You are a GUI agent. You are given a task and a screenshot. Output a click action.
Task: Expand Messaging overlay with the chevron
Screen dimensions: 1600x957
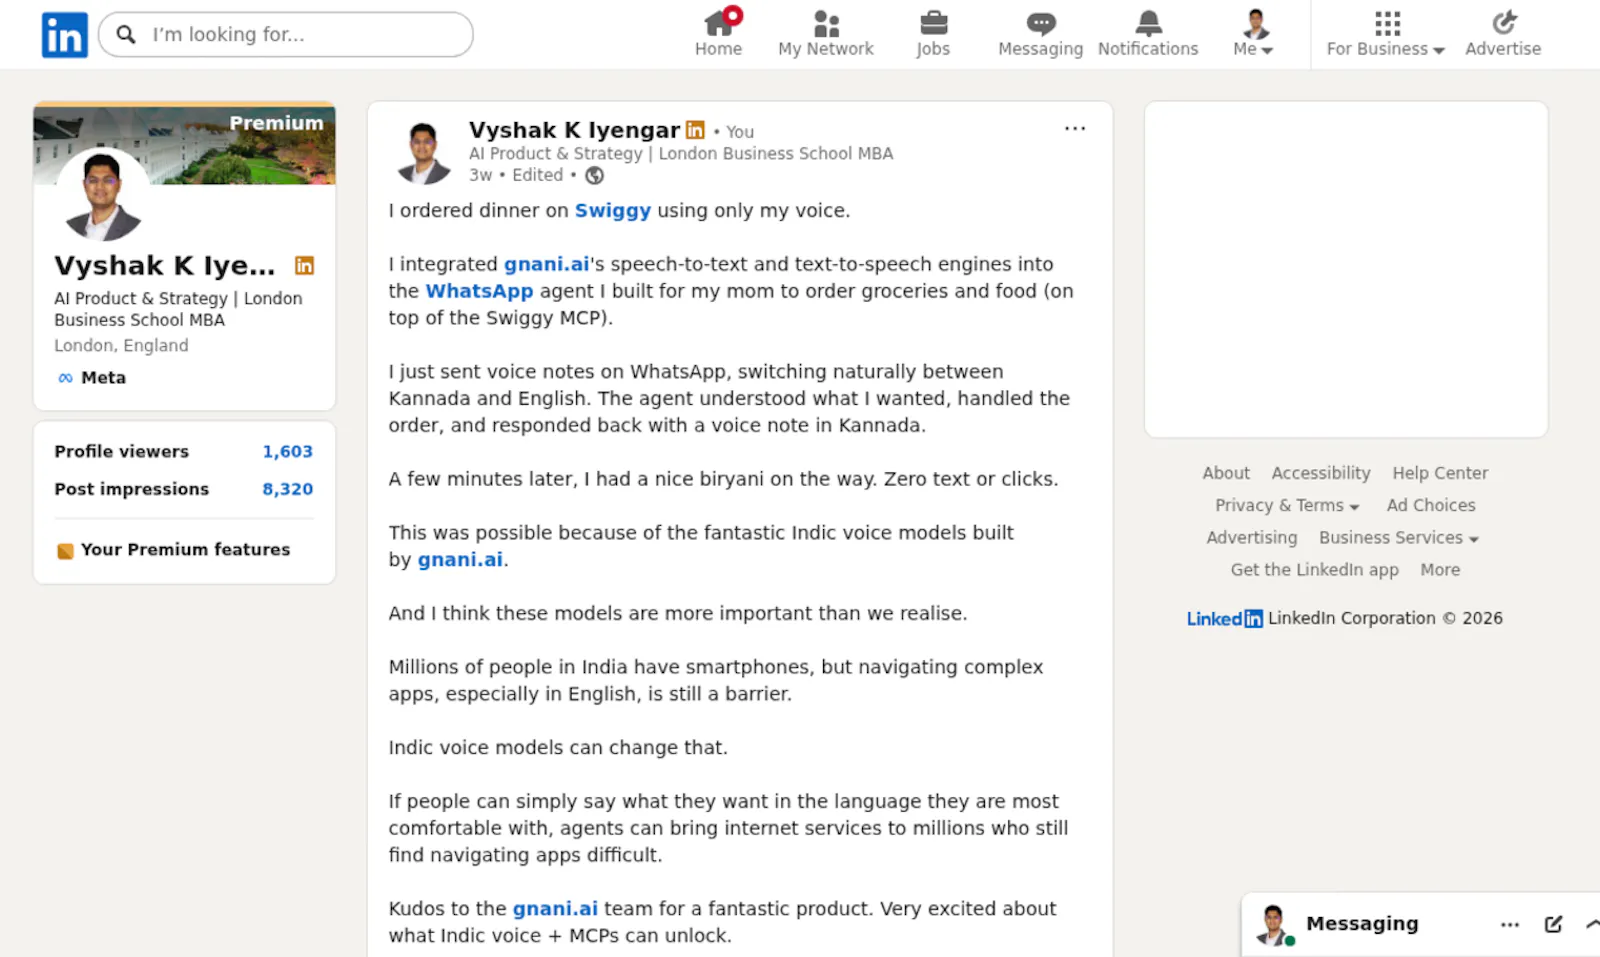pyautogui.click(x=1592, y=925)
